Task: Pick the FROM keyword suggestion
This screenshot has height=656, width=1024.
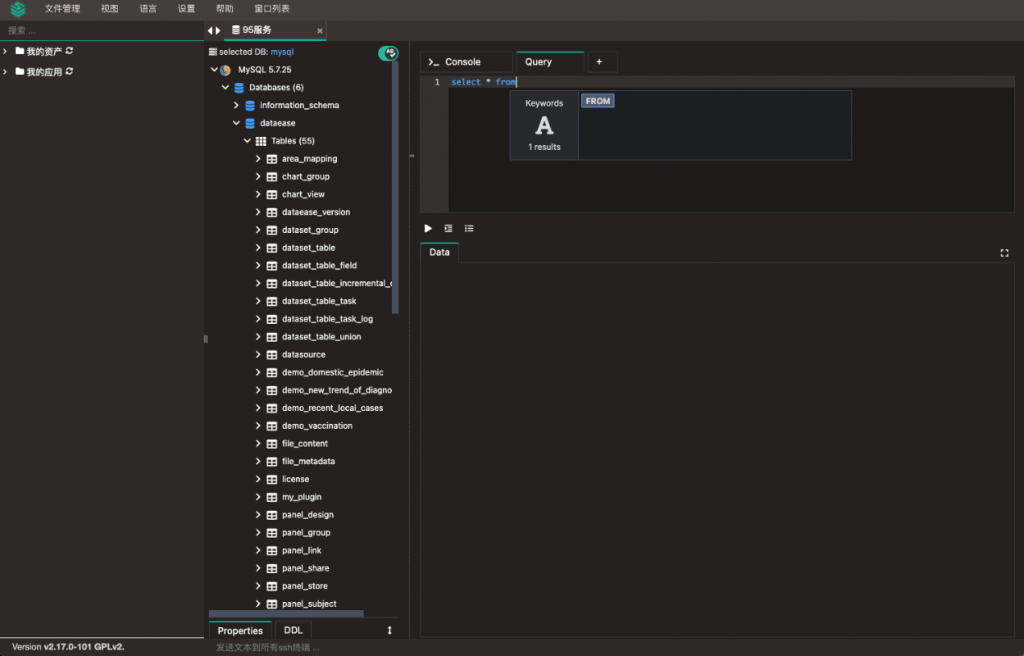Action: [x=598, y=101]
